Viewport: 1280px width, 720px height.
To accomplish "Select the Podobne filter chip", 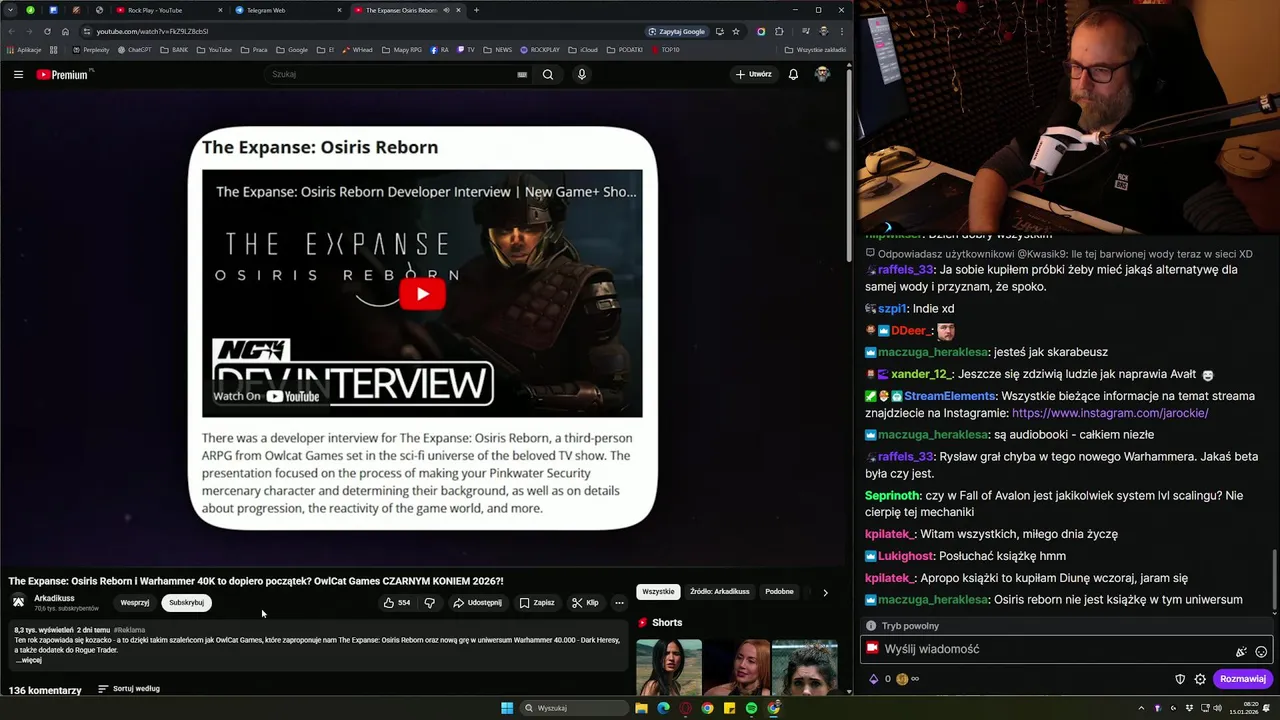I will [779, 592].
